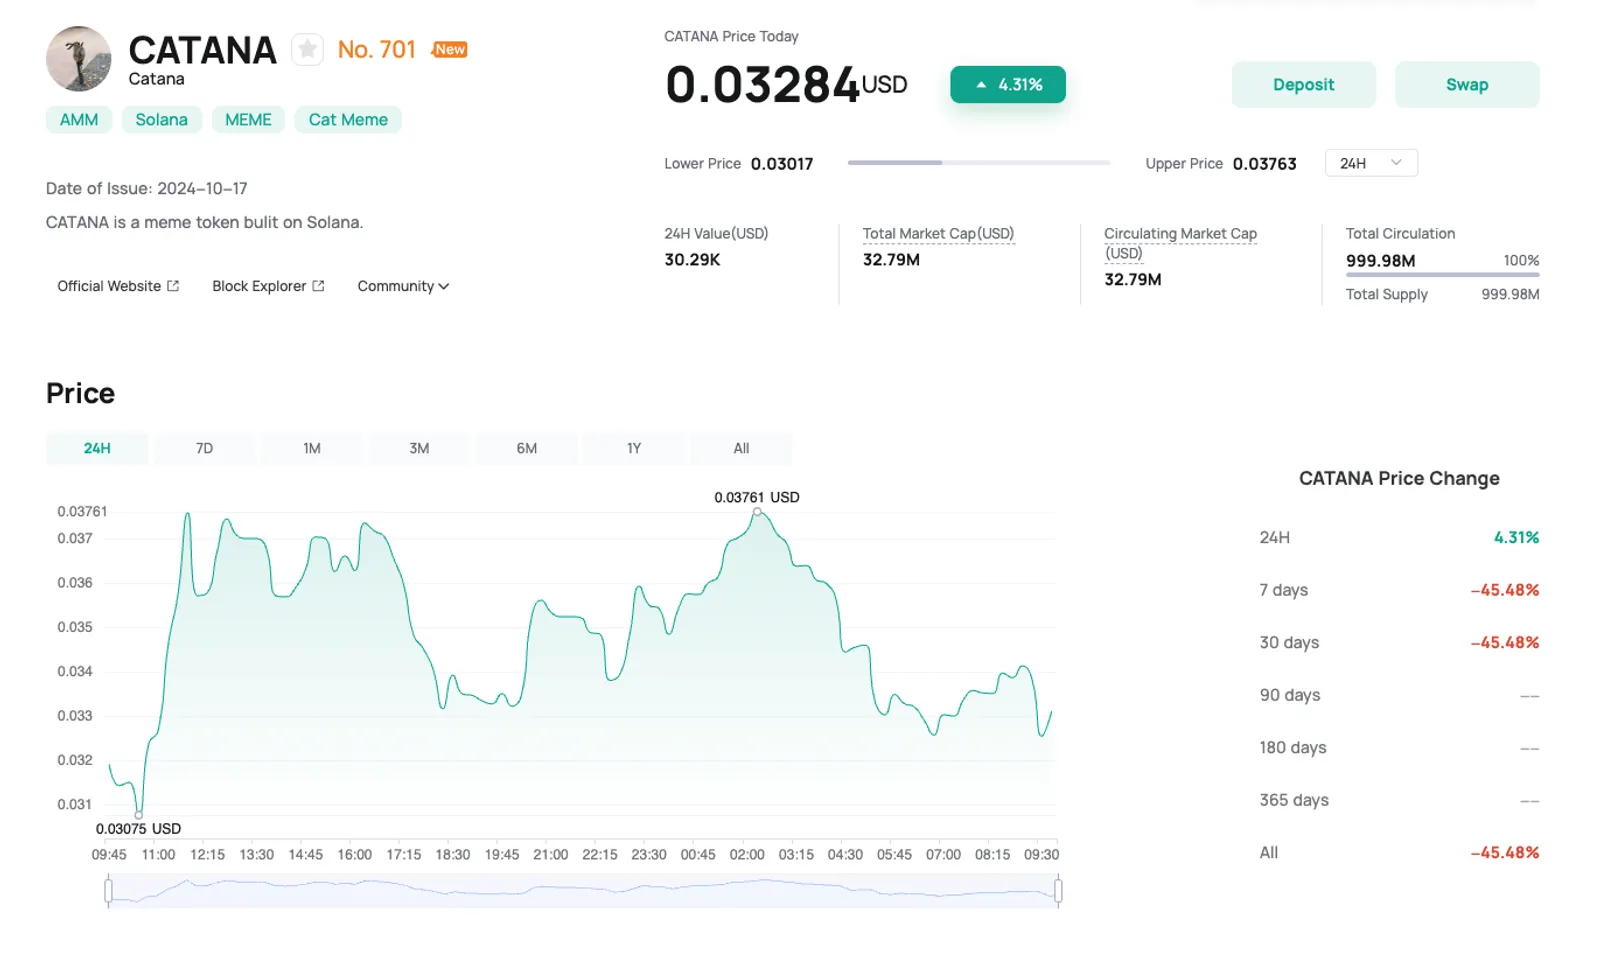This screenshot has height=959, width=1600.
Task: Add CATANA to favorites with star icon
Action: click(307, 49)
